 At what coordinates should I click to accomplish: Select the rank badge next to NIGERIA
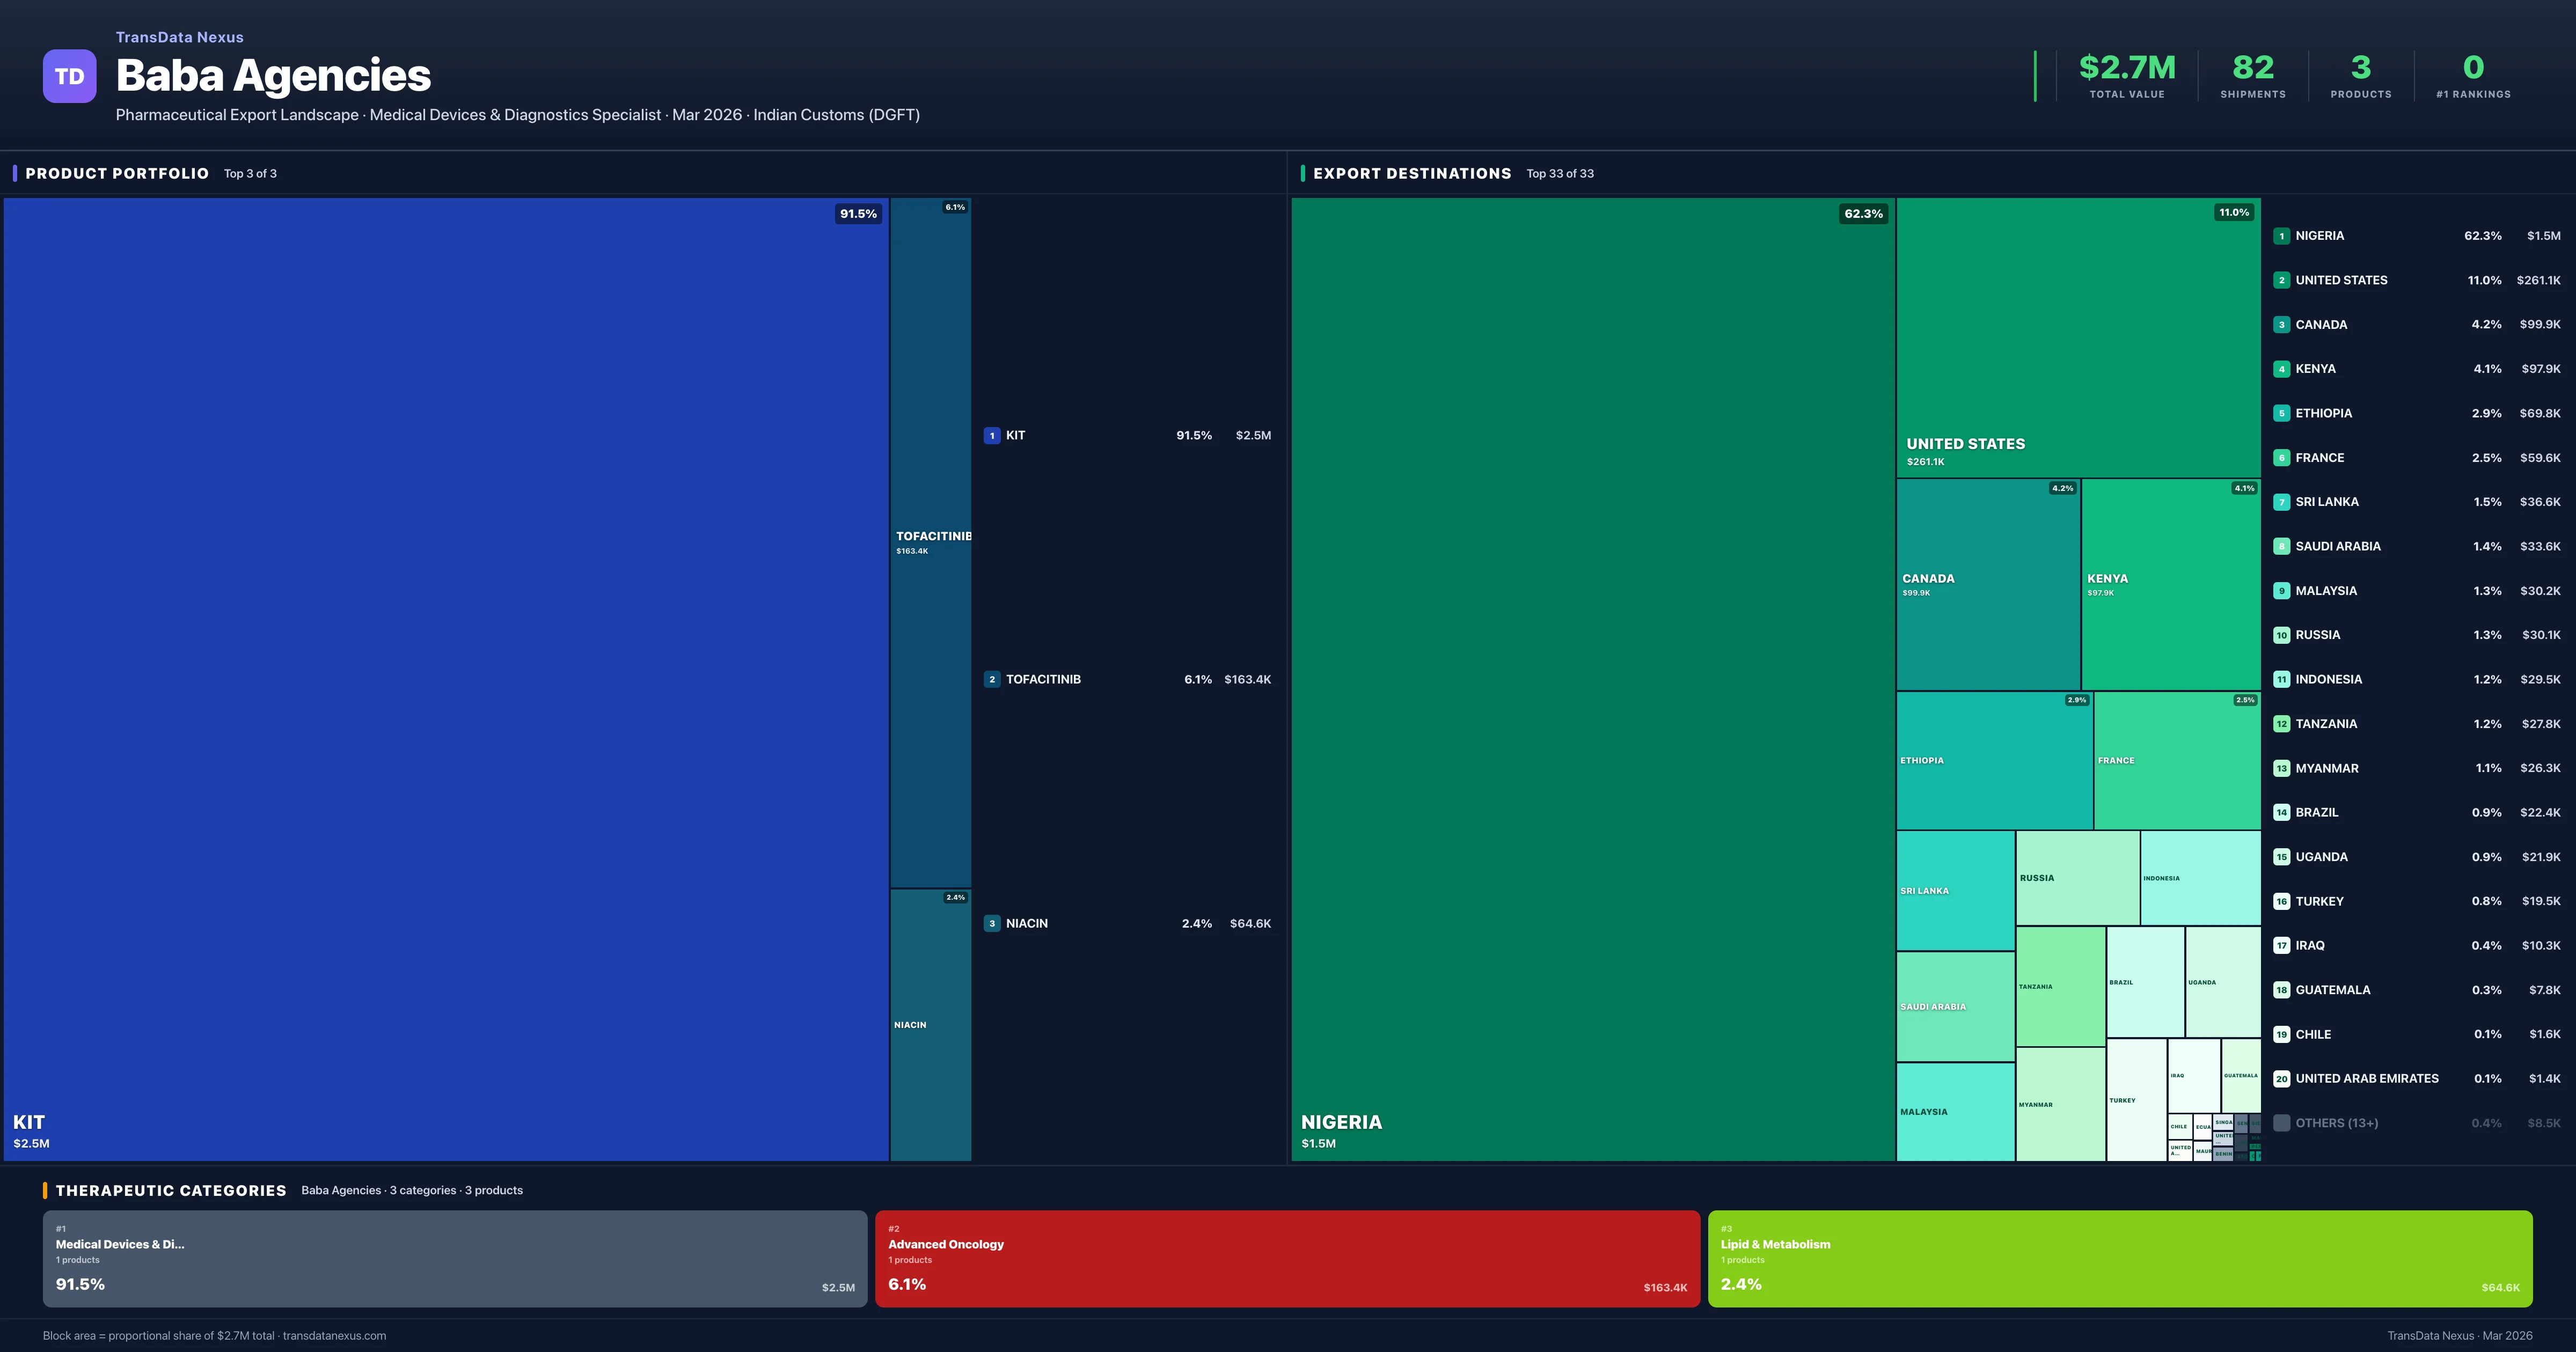[x=2283, y=235]
